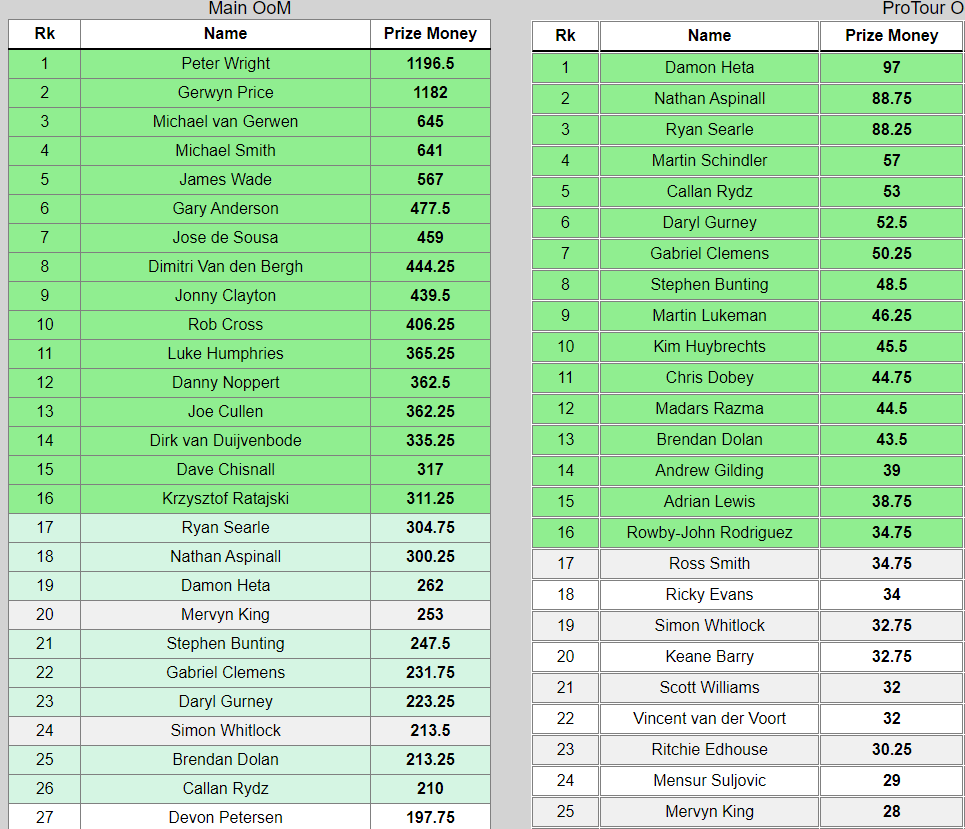Image resolution: width=965 pixels, height=829 pixels.
Task: Select Peter Wright in Main OoM table
Action: (225, 63)
